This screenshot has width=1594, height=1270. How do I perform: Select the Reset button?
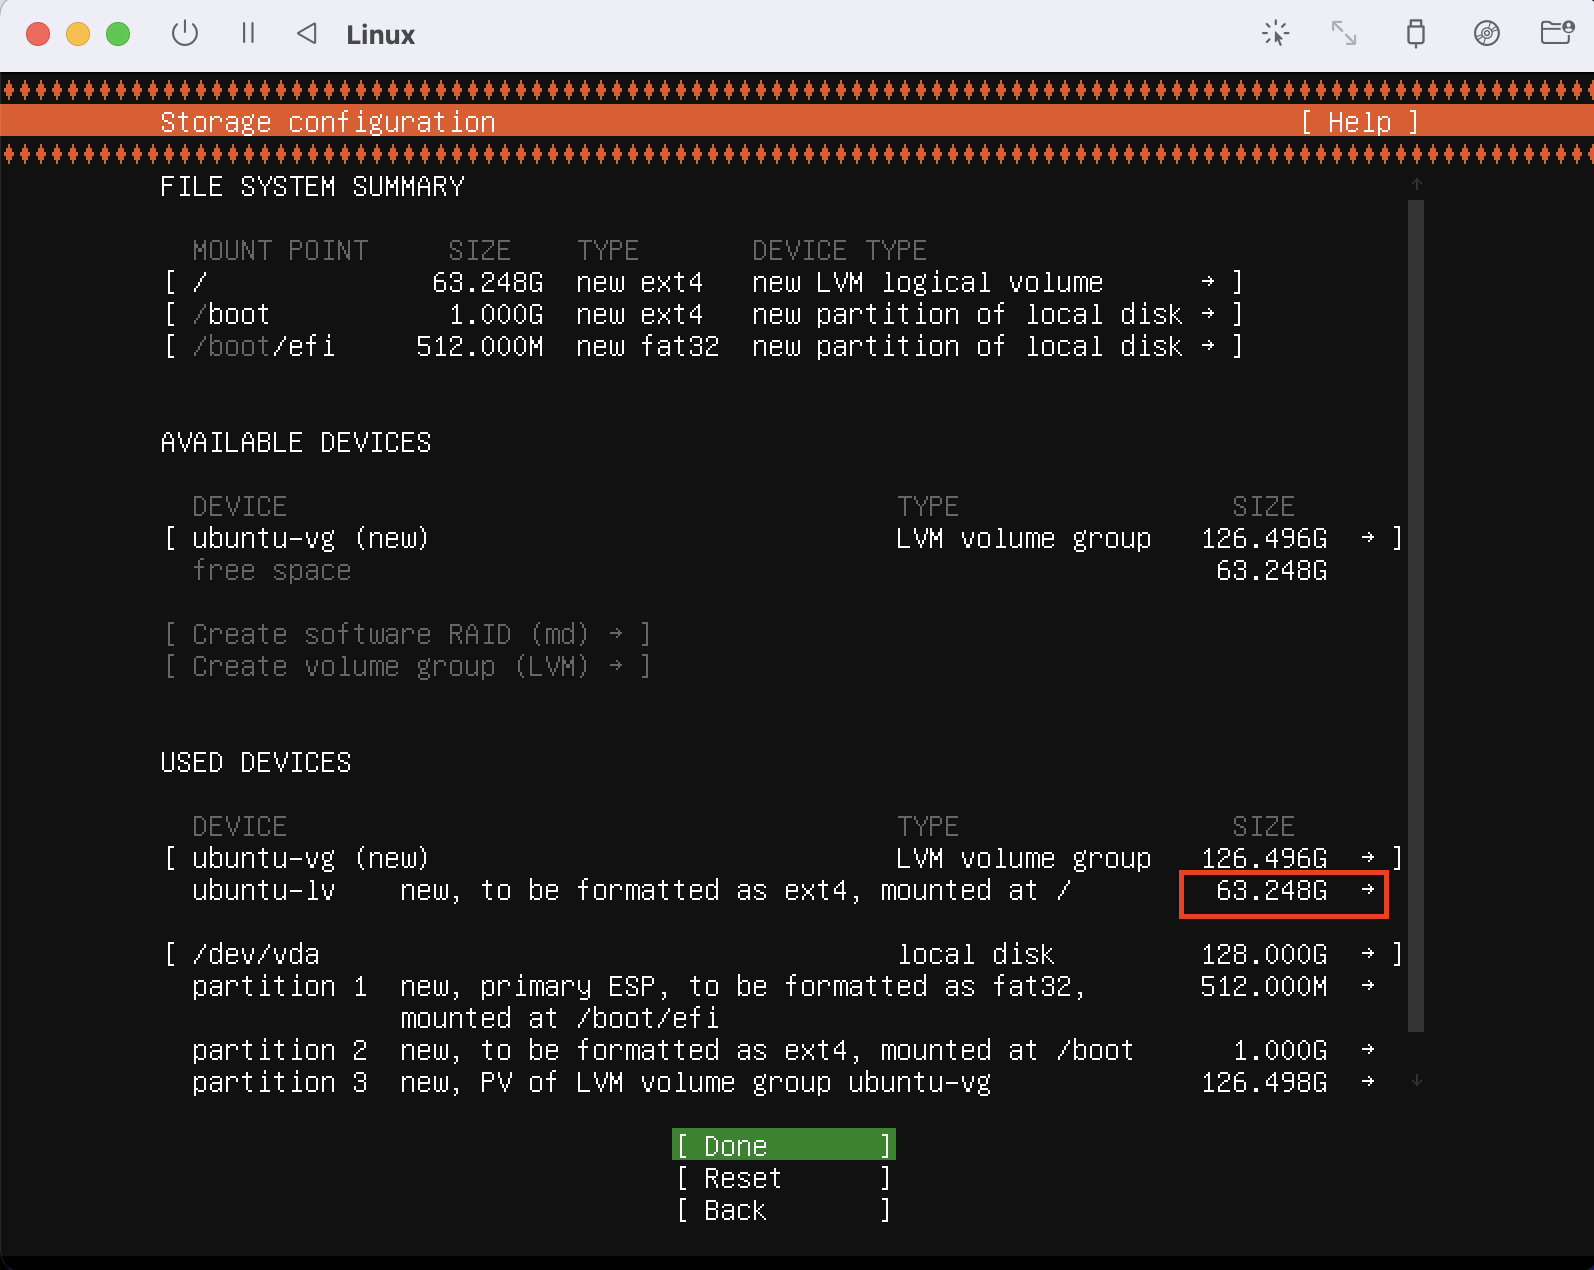click(784, 1178)
